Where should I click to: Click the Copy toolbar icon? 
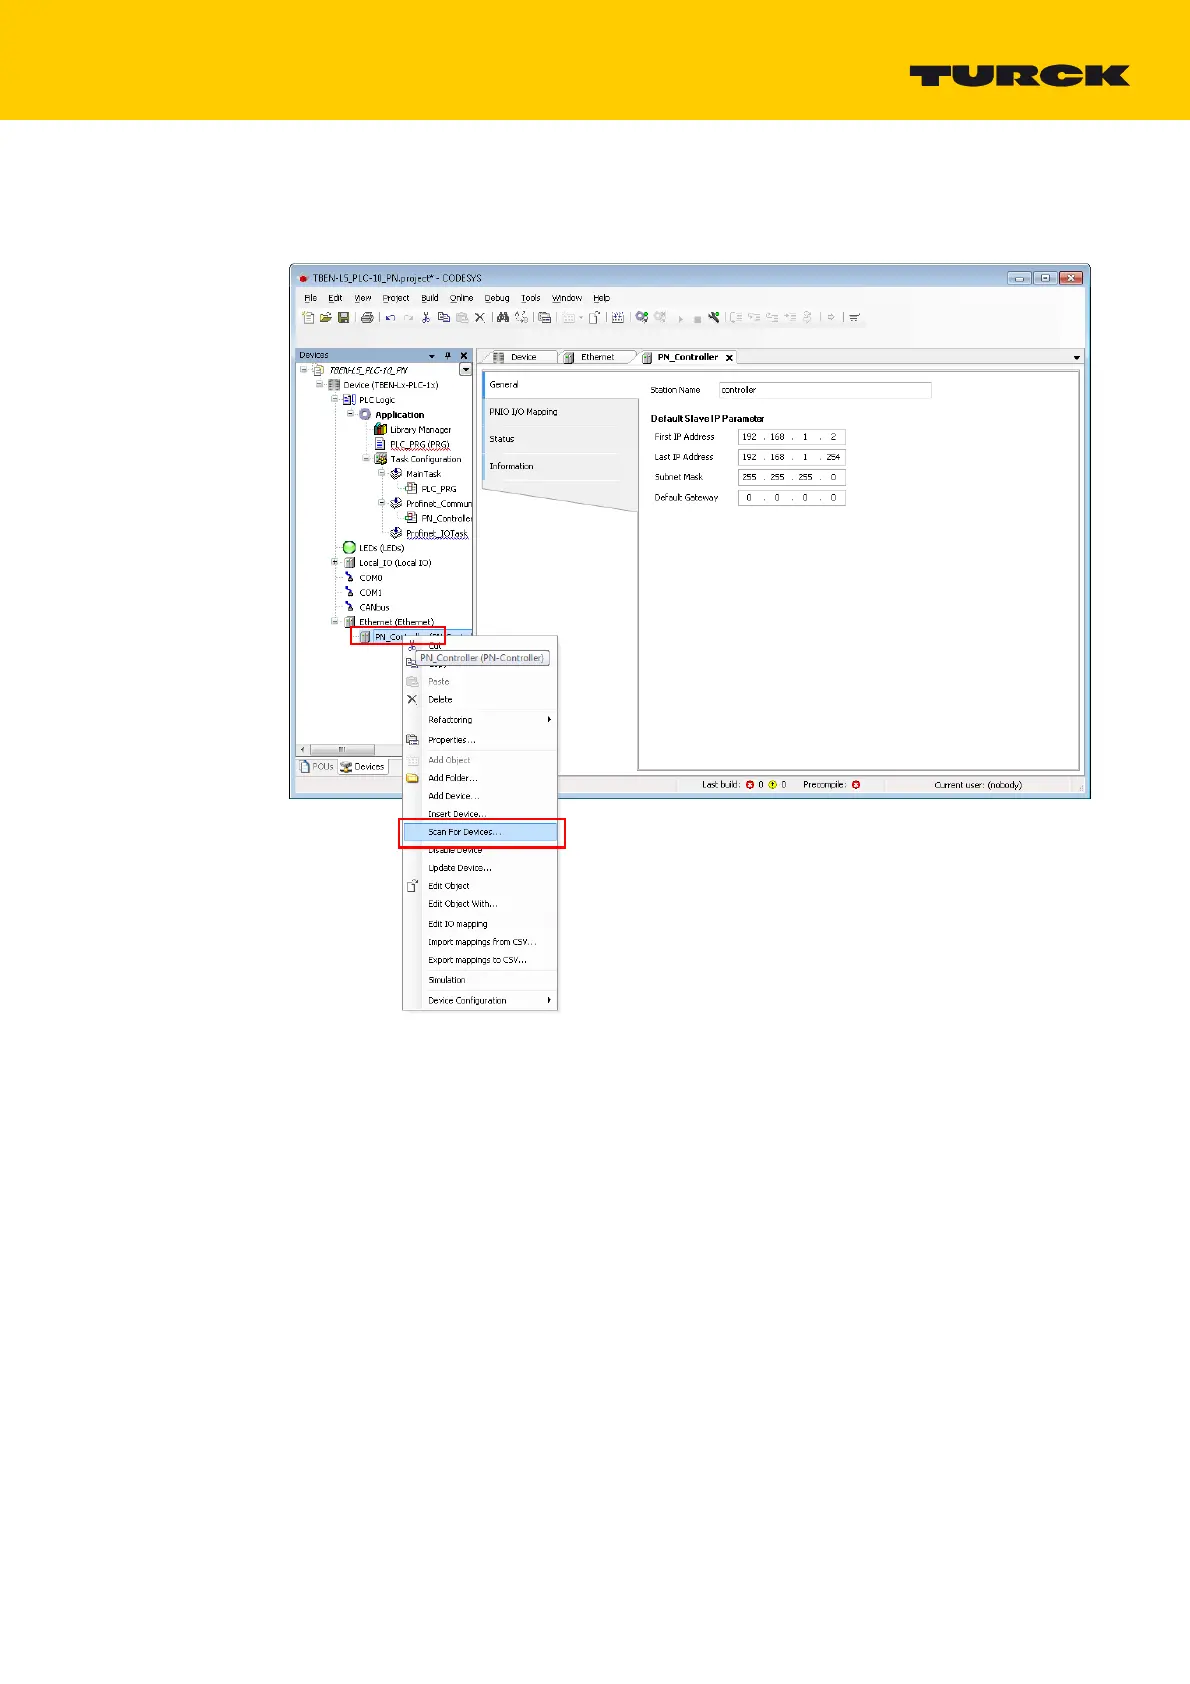pos(444,318)
